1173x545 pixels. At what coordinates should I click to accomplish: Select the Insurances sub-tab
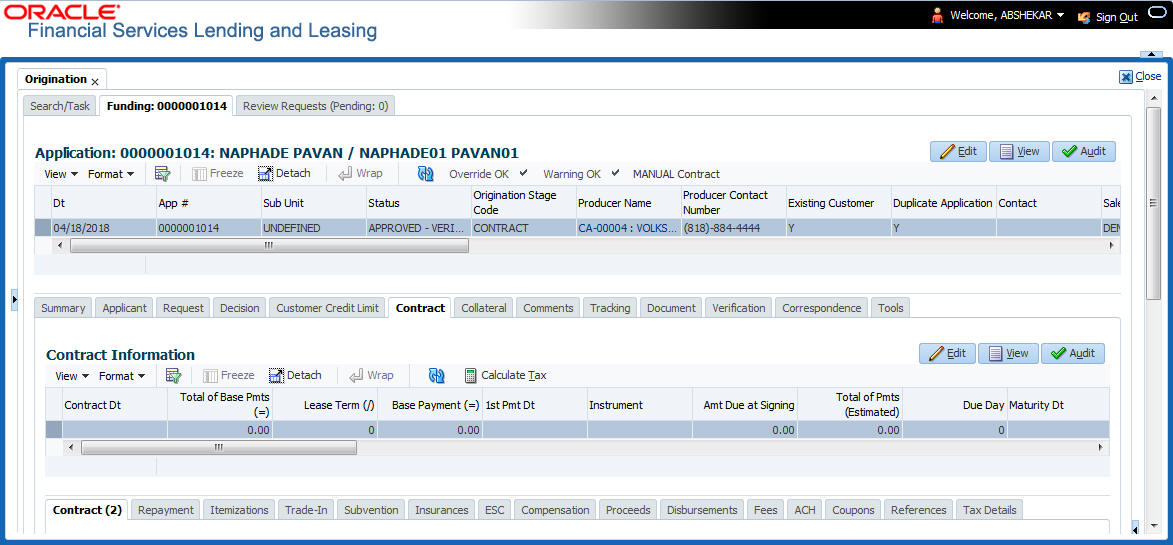[441, 509]
